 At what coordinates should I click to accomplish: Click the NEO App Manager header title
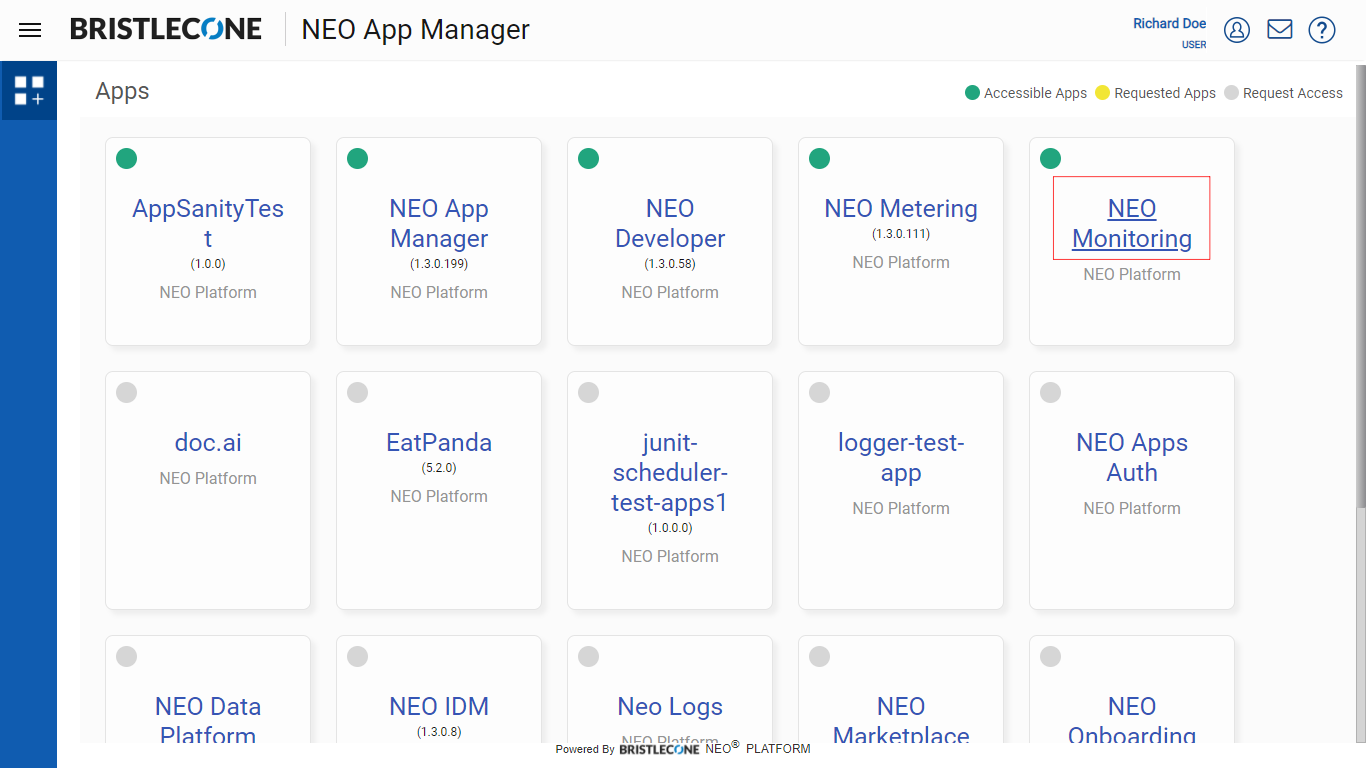[x=415, y=30]
